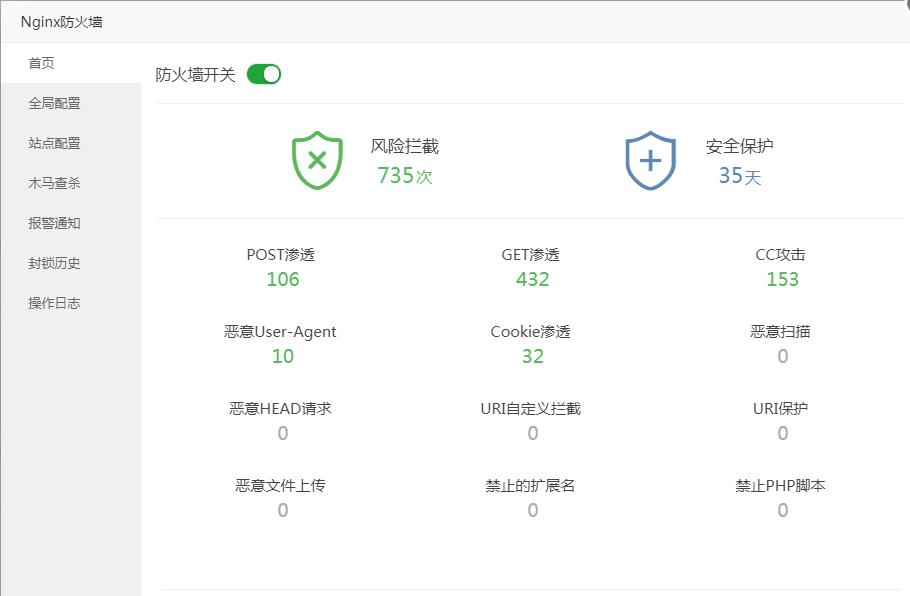Click the 风险拦截 total 735次

click(x=405, y=175)
